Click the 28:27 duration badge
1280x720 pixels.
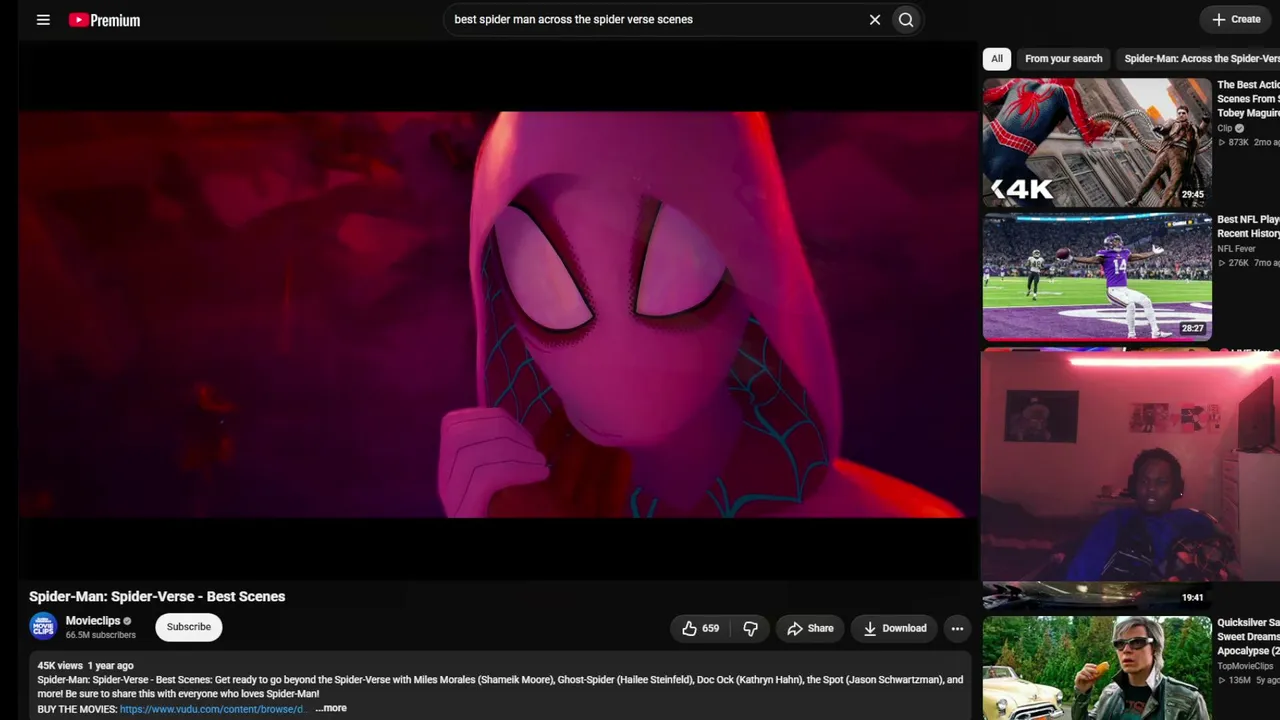pos(1193,328)
